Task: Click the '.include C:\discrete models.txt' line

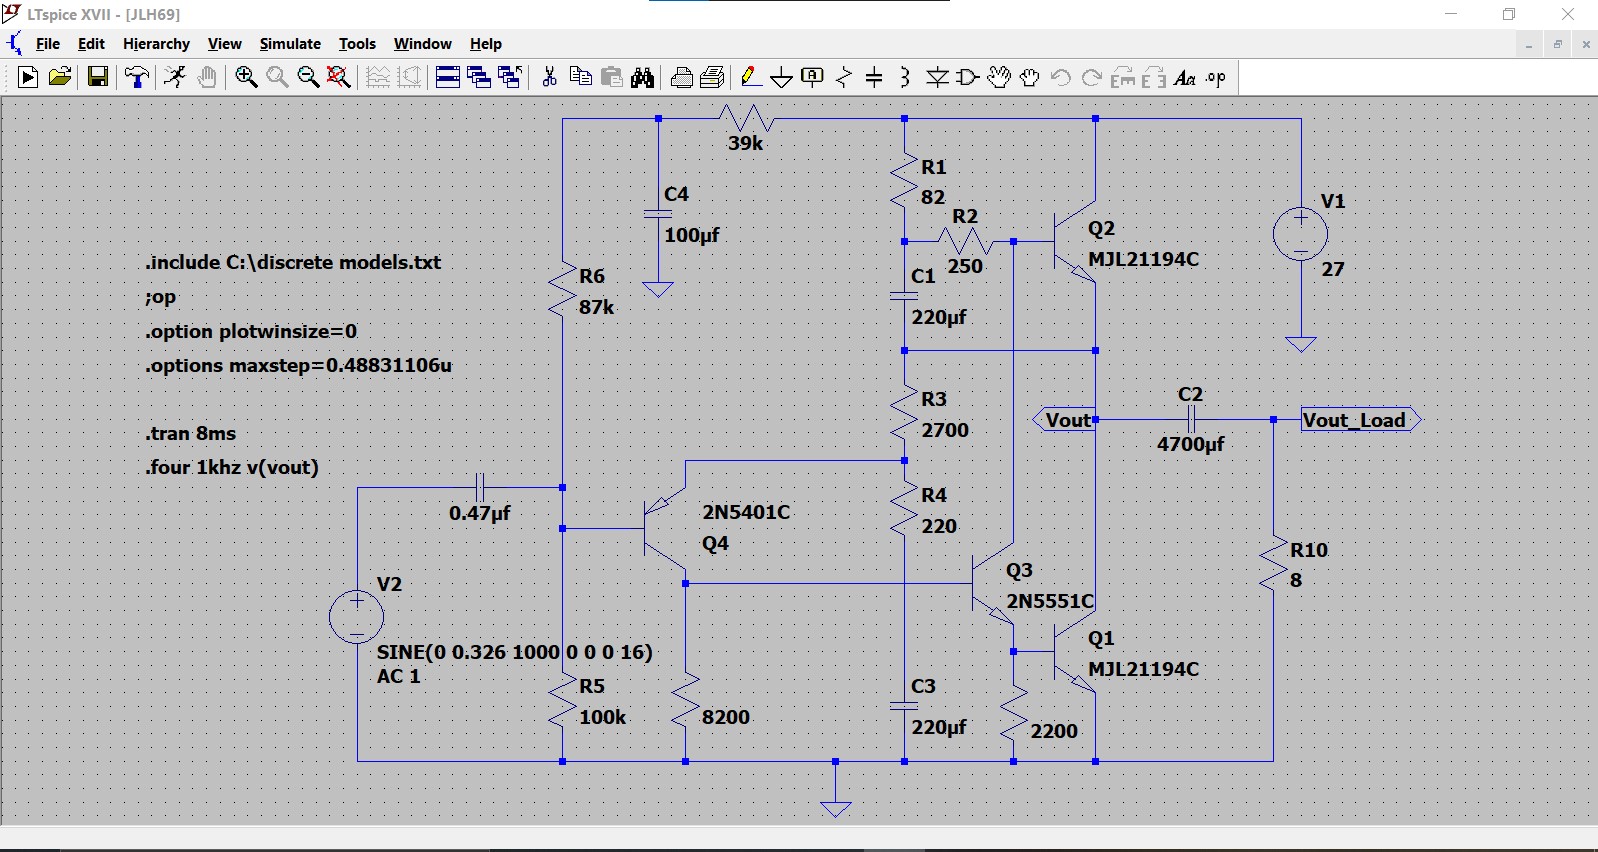Action: (293, 262)
